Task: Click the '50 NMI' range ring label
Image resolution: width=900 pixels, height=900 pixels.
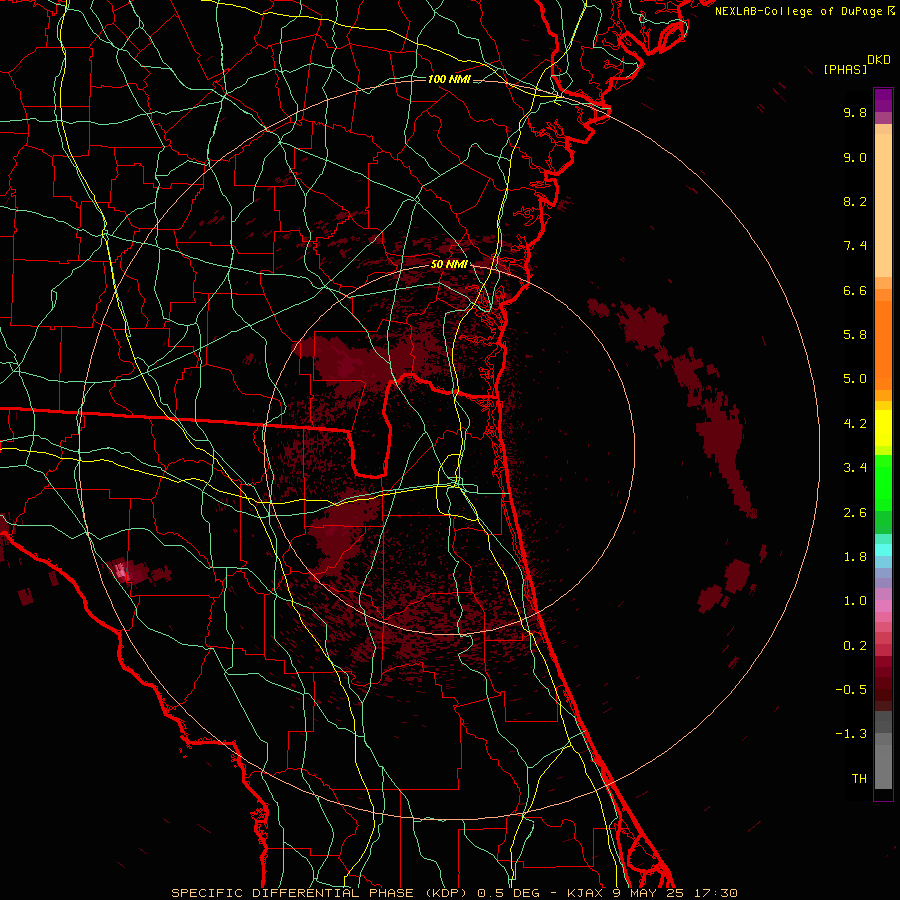Action: pyautogui.click(x=449, y=265)
